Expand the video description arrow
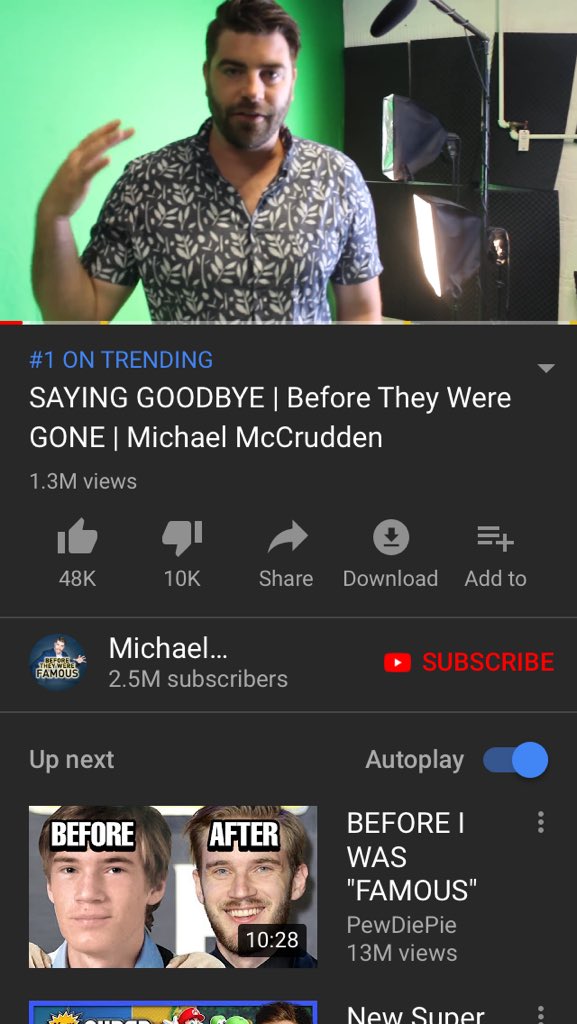 pos(546,368)
